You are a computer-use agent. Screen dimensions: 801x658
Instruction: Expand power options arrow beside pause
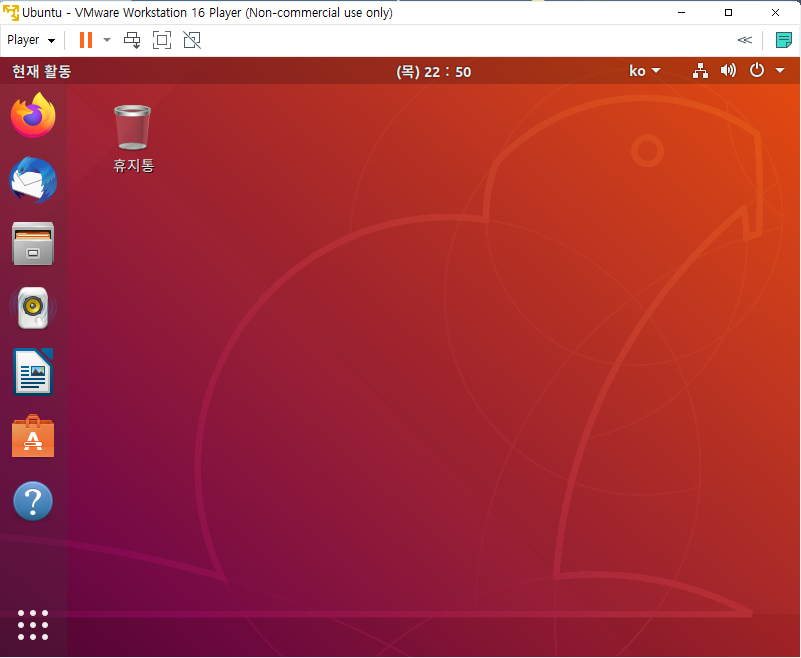[x=107, y=40]
